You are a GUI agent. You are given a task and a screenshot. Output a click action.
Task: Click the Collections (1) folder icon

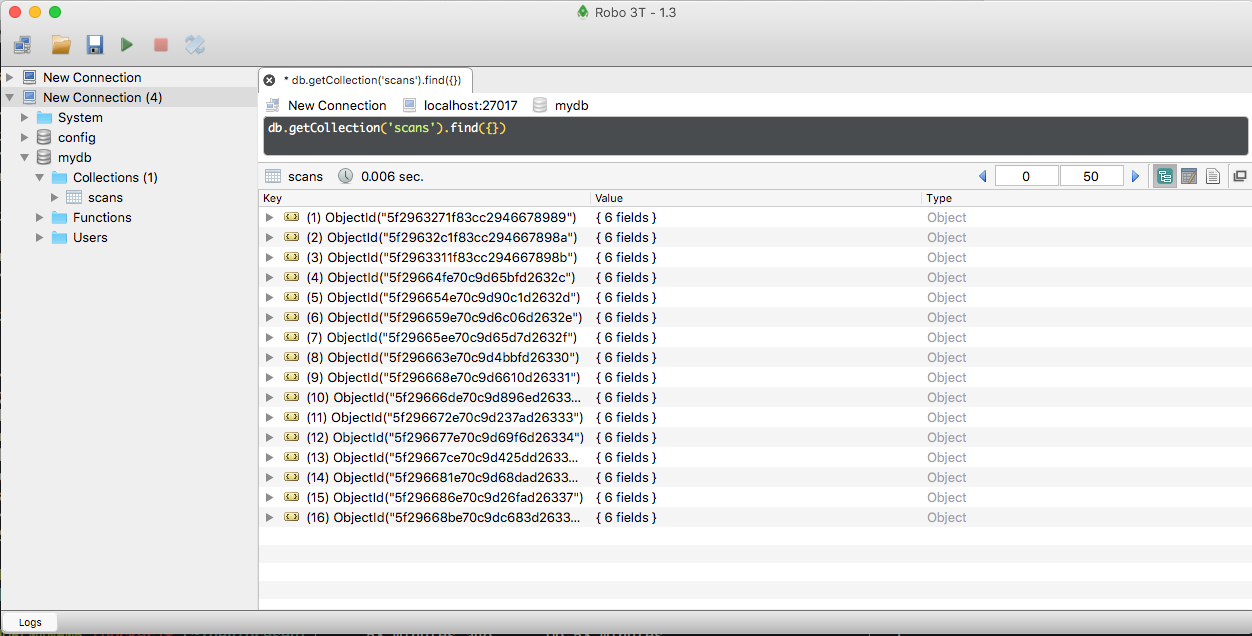point(59,177)
